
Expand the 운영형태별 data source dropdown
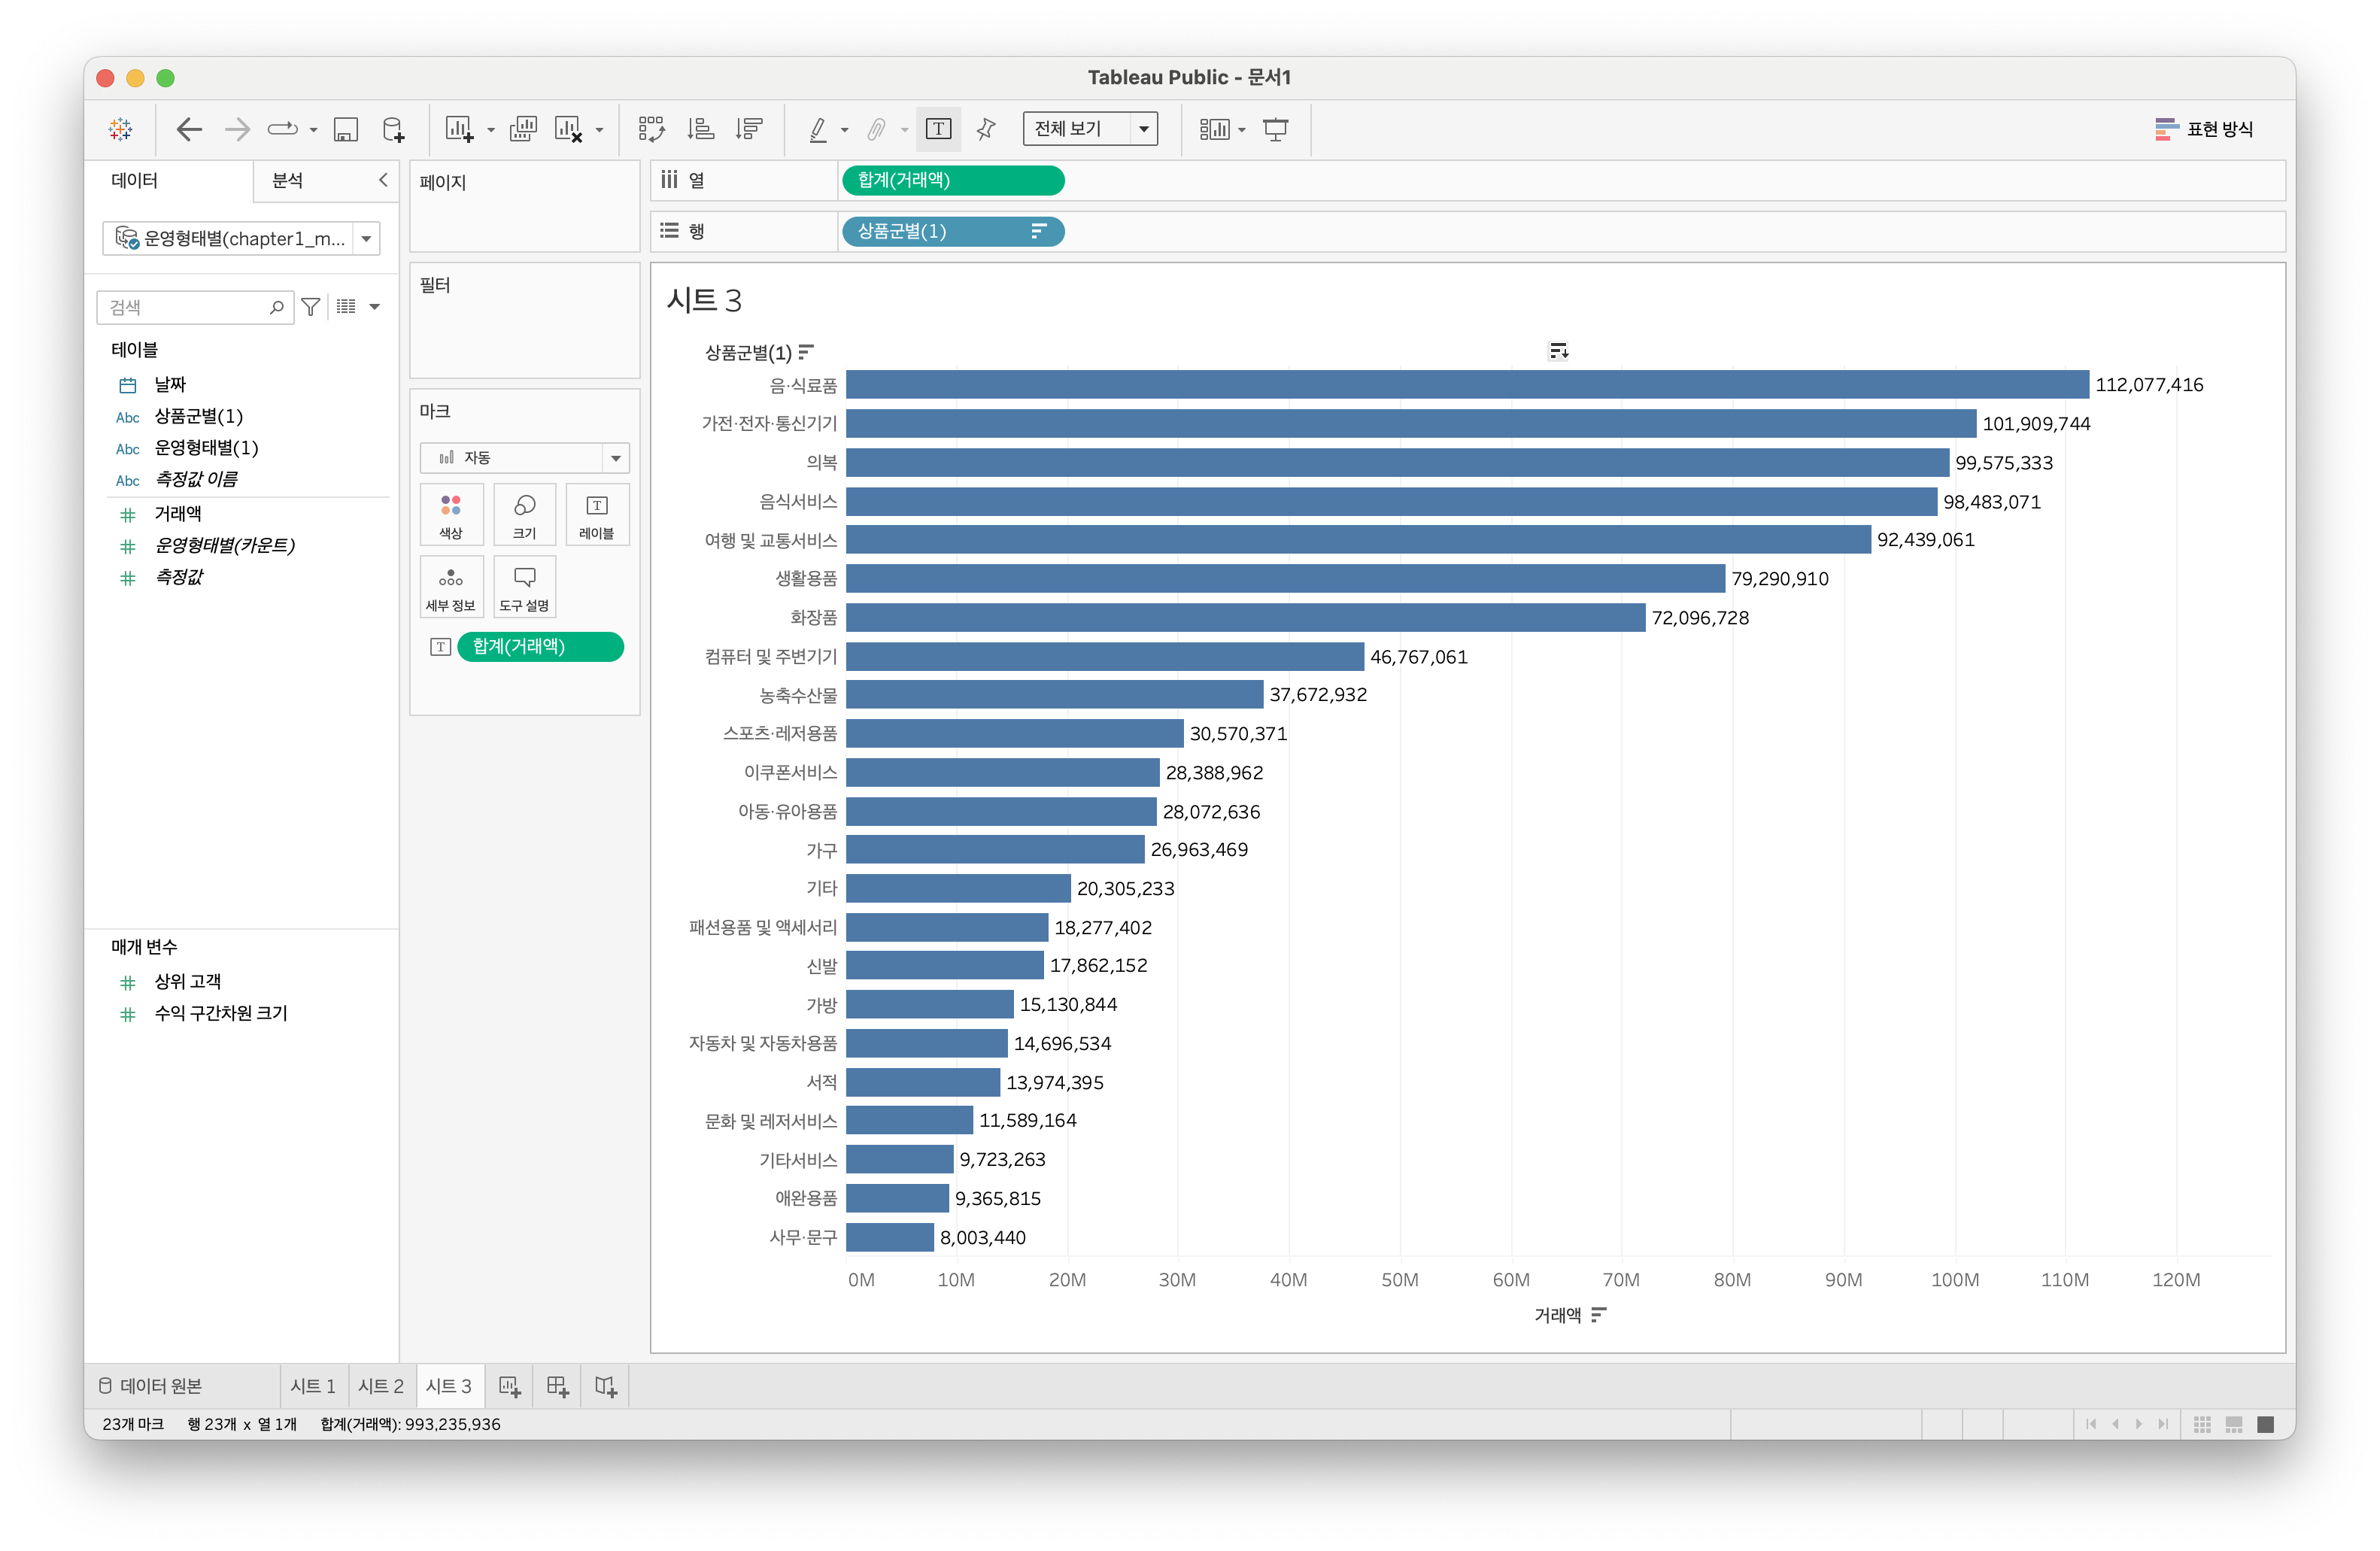tap(367, 239)
